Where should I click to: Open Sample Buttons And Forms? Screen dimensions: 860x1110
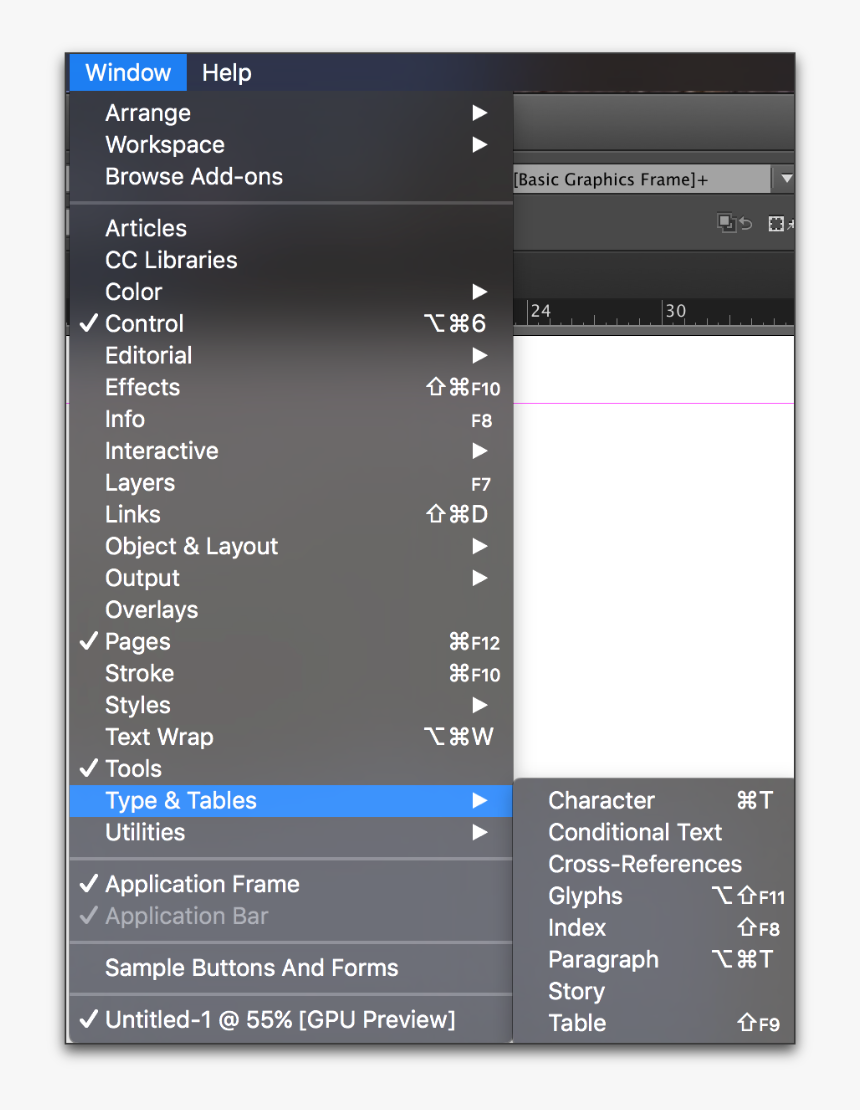tap(291, 968)
